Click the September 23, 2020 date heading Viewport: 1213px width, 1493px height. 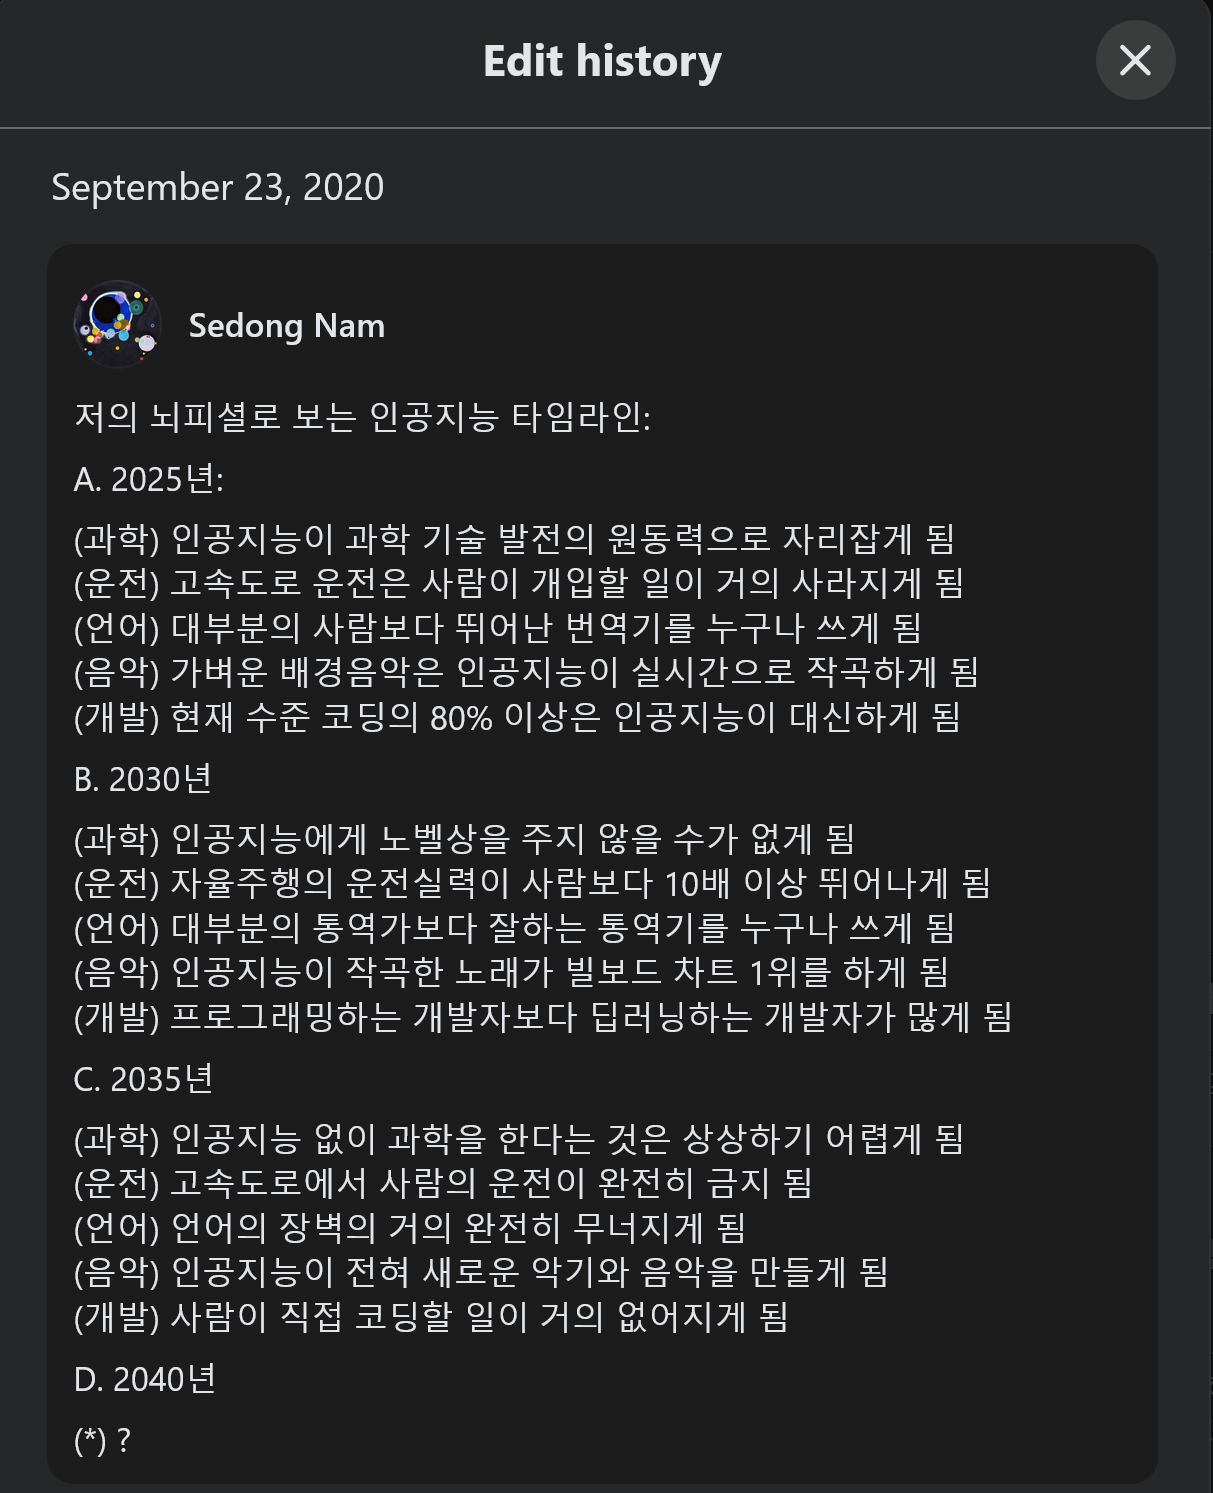[217, 187]
